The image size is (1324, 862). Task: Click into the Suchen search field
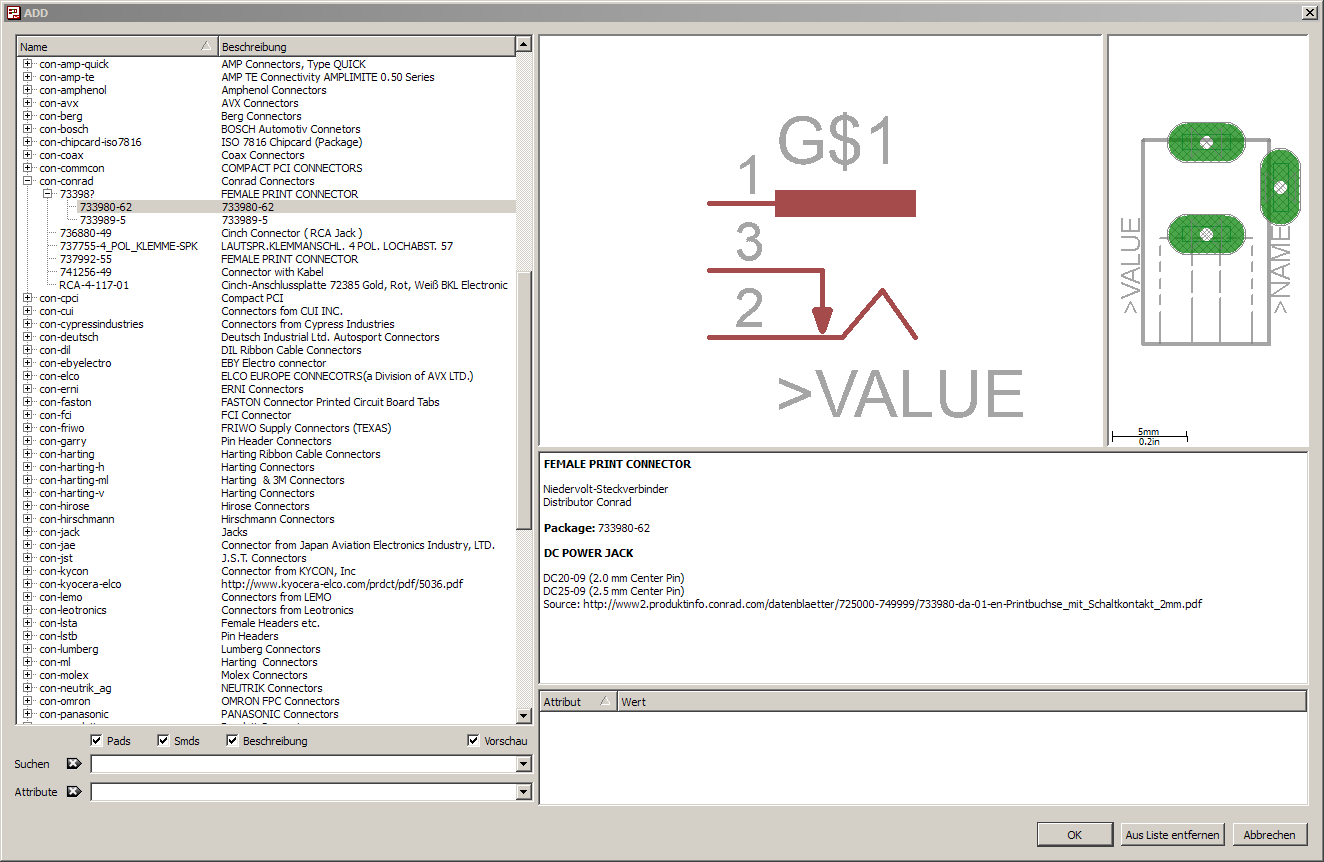303,764
